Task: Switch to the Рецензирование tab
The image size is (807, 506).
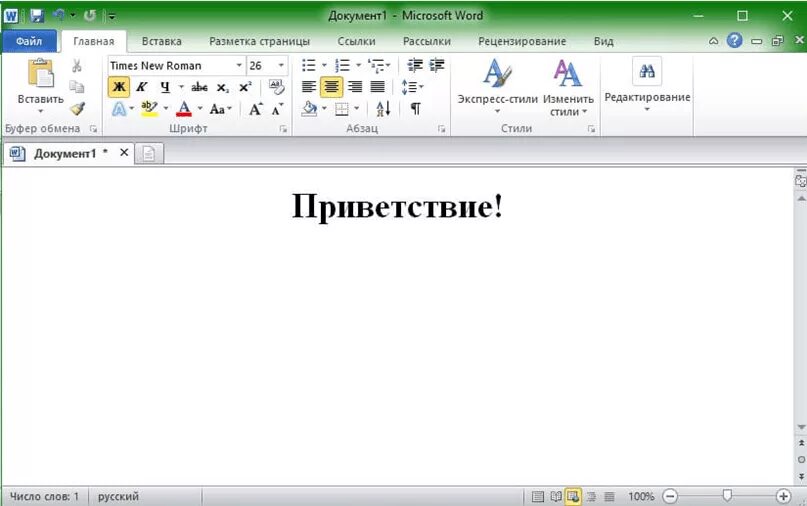Action: coord(522,41)
